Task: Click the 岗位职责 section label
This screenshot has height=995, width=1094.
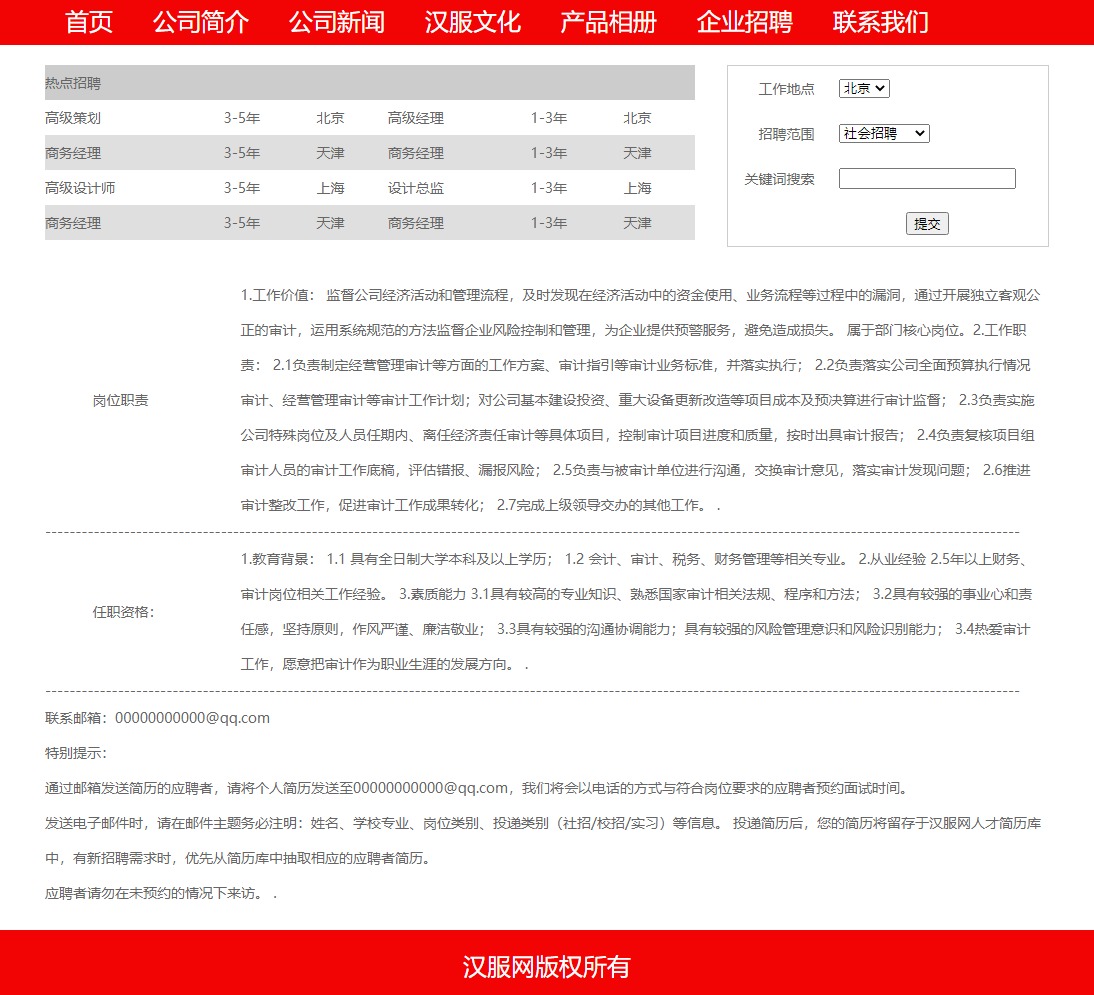Action: 121,400
